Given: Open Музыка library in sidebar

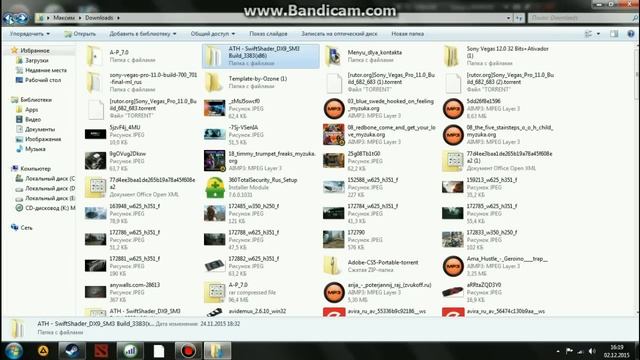Looking at the screenshot, I should pos(35,149).
